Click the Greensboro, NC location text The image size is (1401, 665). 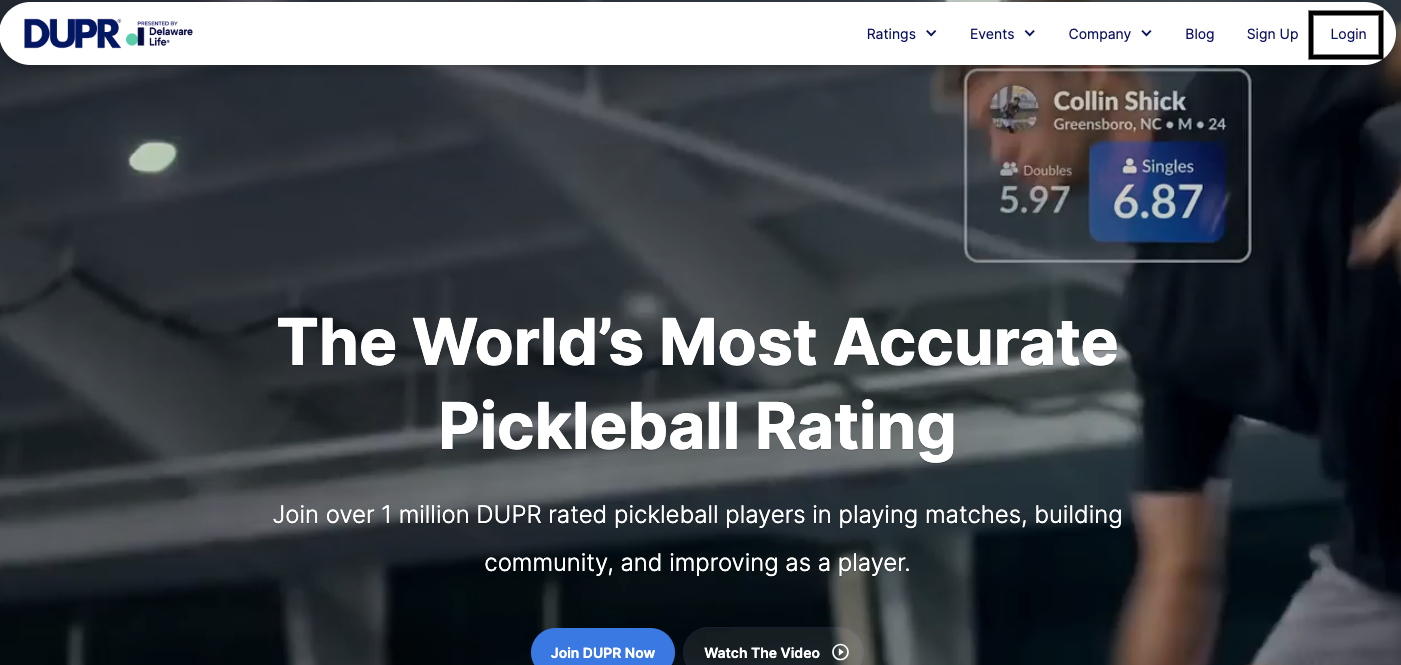pyautogui.click(x=1107, y=125)
